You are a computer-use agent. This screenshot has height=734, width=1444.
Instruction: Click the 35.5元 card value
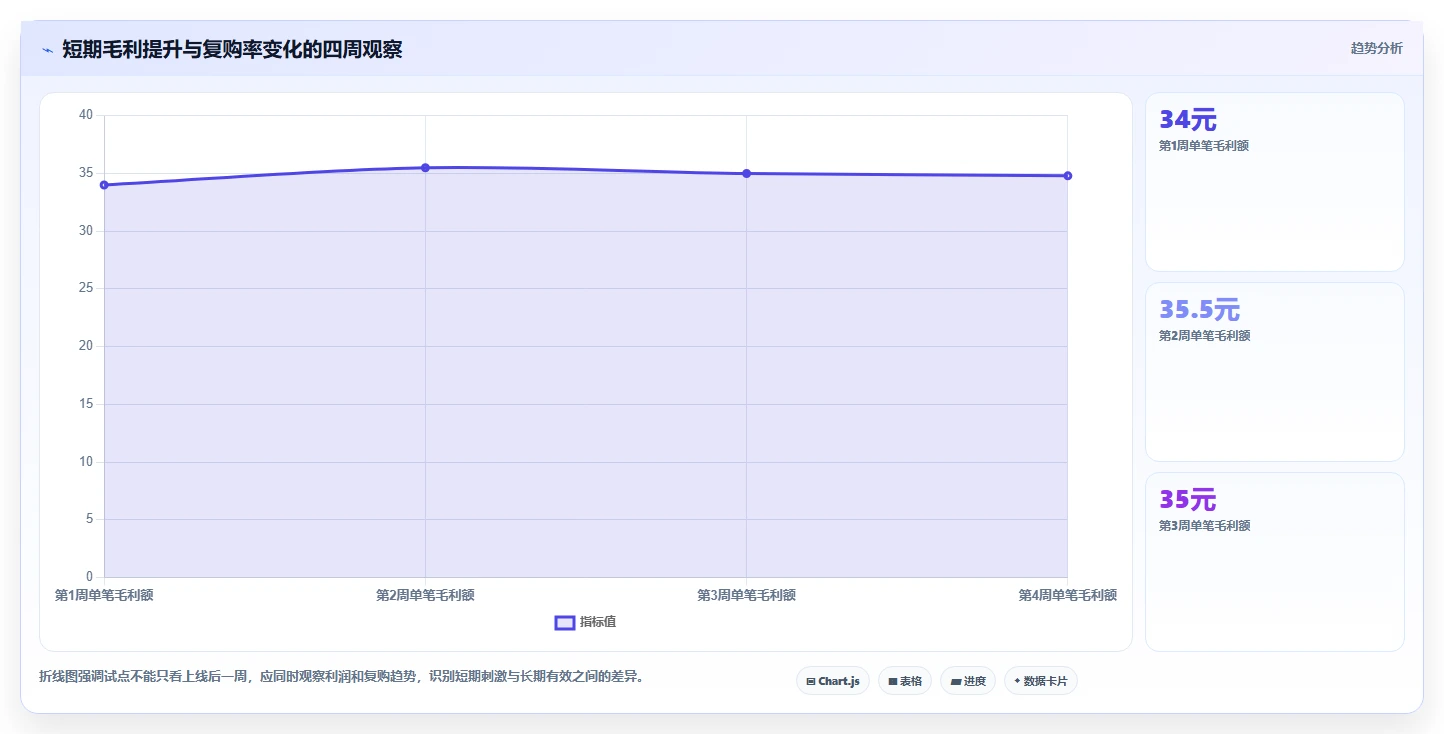1199,310
